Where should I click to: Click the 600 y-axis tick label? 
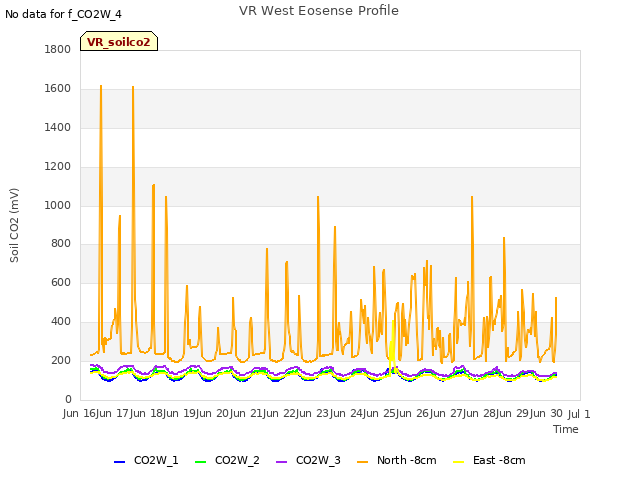61,282
